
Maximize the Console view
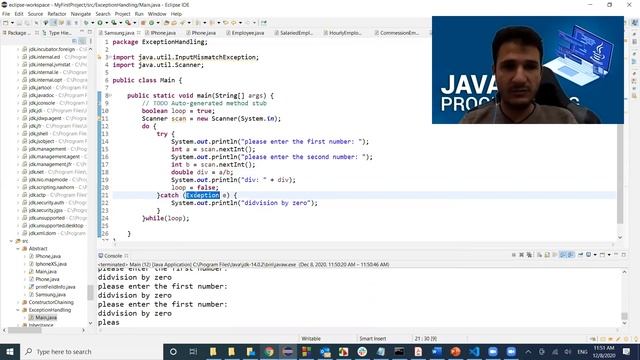624,255
